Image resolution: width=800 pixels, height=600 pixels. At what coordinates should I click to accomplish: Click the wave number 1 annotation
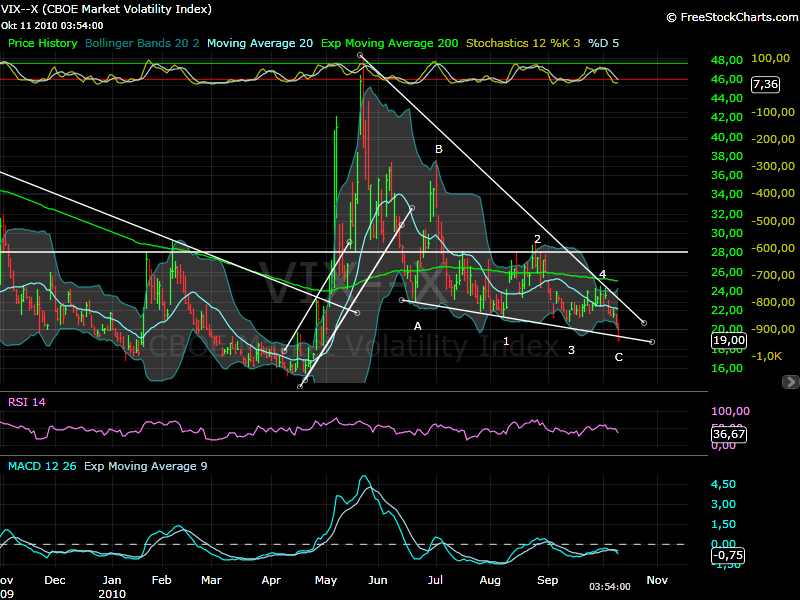coord(506,341)
